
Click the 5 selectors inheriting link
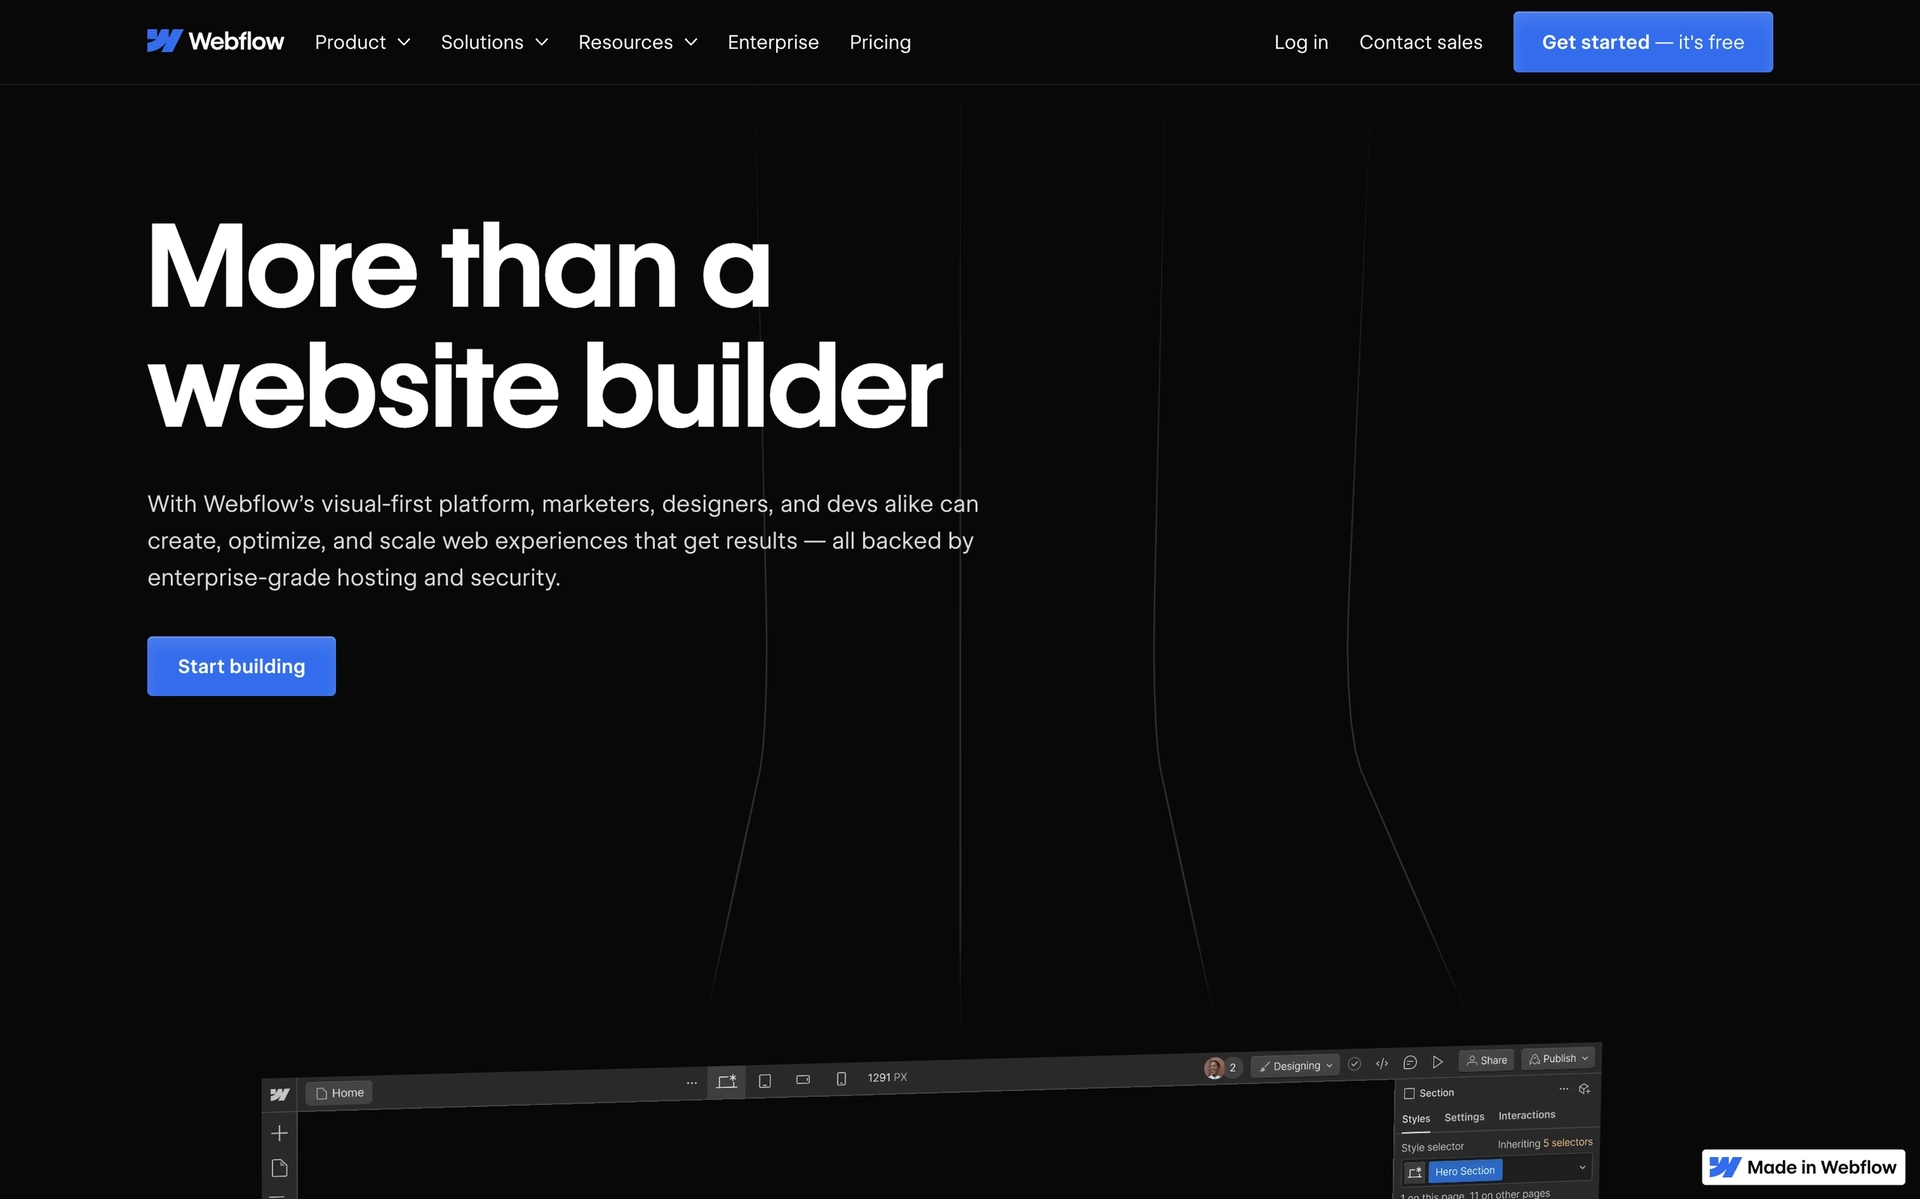(1567, 1143)
